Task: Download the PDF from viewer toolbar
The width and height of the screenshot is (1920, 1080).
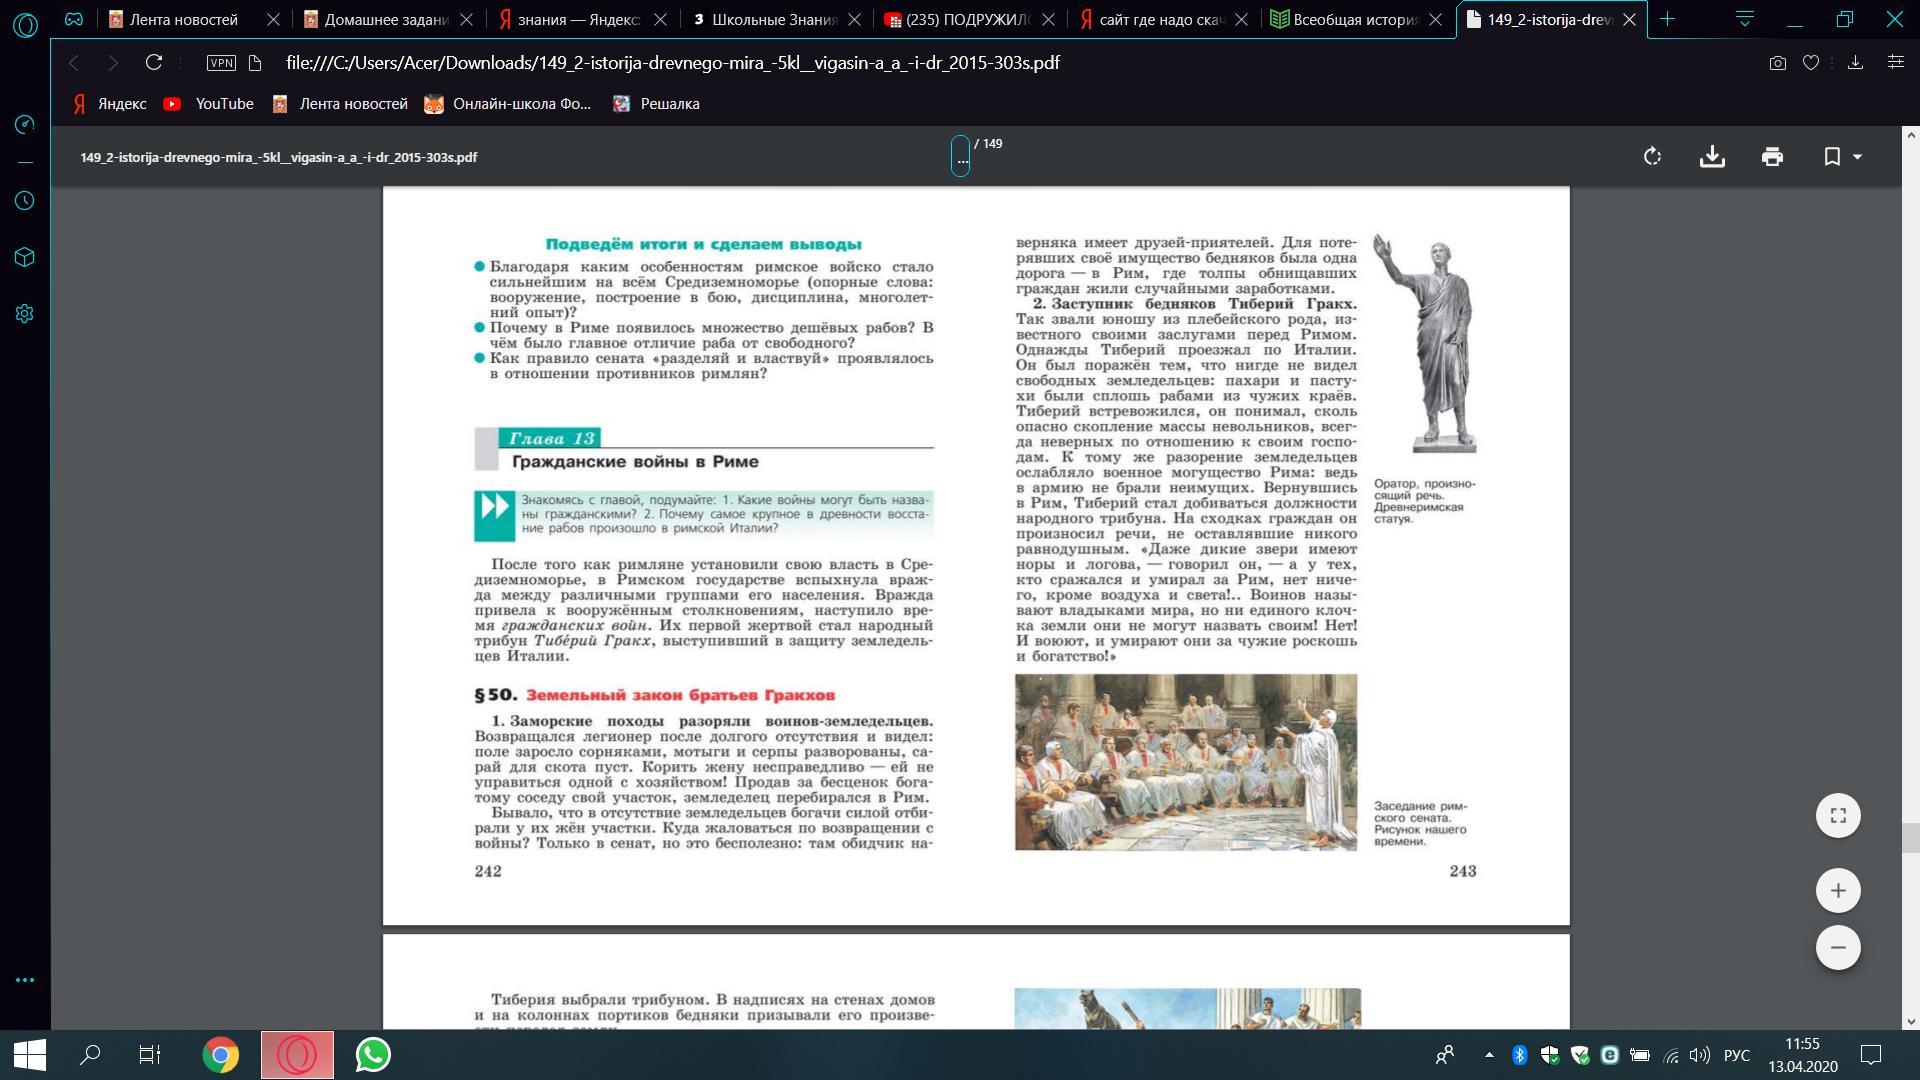Action: pos(1712,157)
